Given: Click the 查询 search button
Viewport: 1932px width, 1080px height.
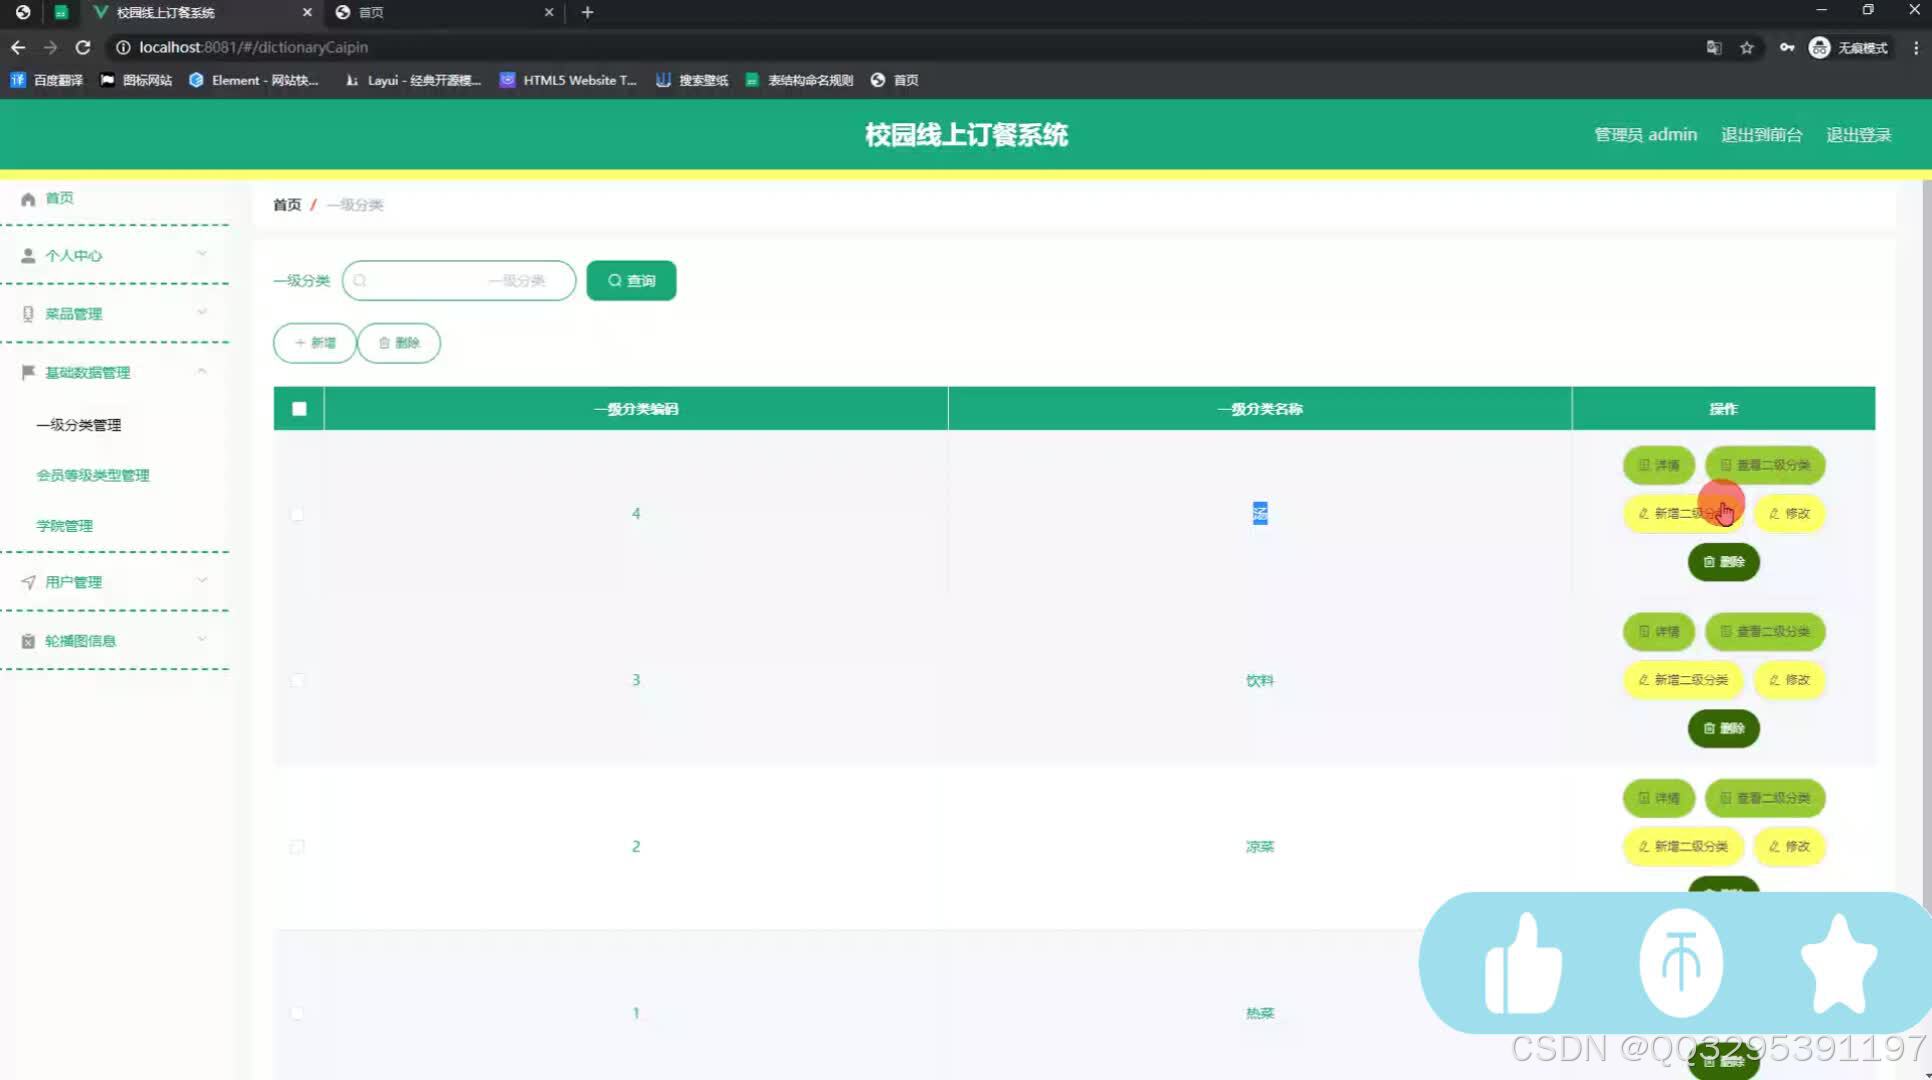Looking at the screenshot, I should coord(631,281).
